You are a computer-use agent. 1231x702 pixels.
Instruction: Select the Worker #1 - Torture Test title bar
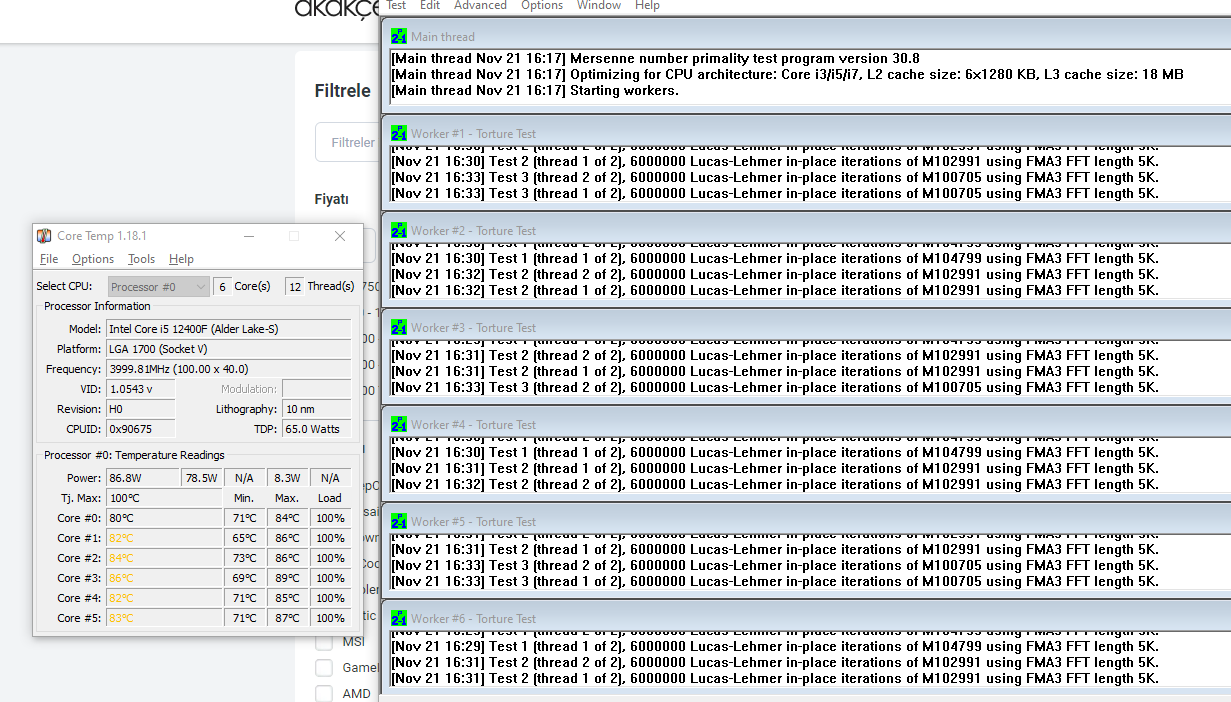805,133
